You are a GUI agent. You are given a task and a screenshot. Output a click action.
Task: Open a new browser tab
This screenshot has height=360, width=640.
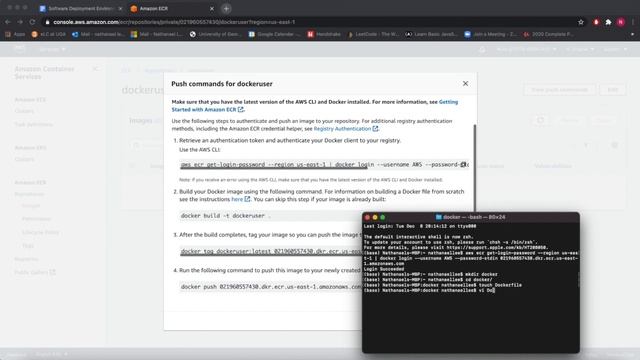(x=226, y=8)
